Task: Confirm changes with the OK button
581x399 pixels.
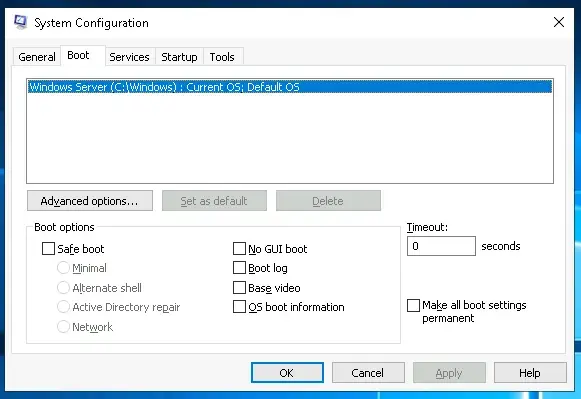Action: click(x=287, y=373)
